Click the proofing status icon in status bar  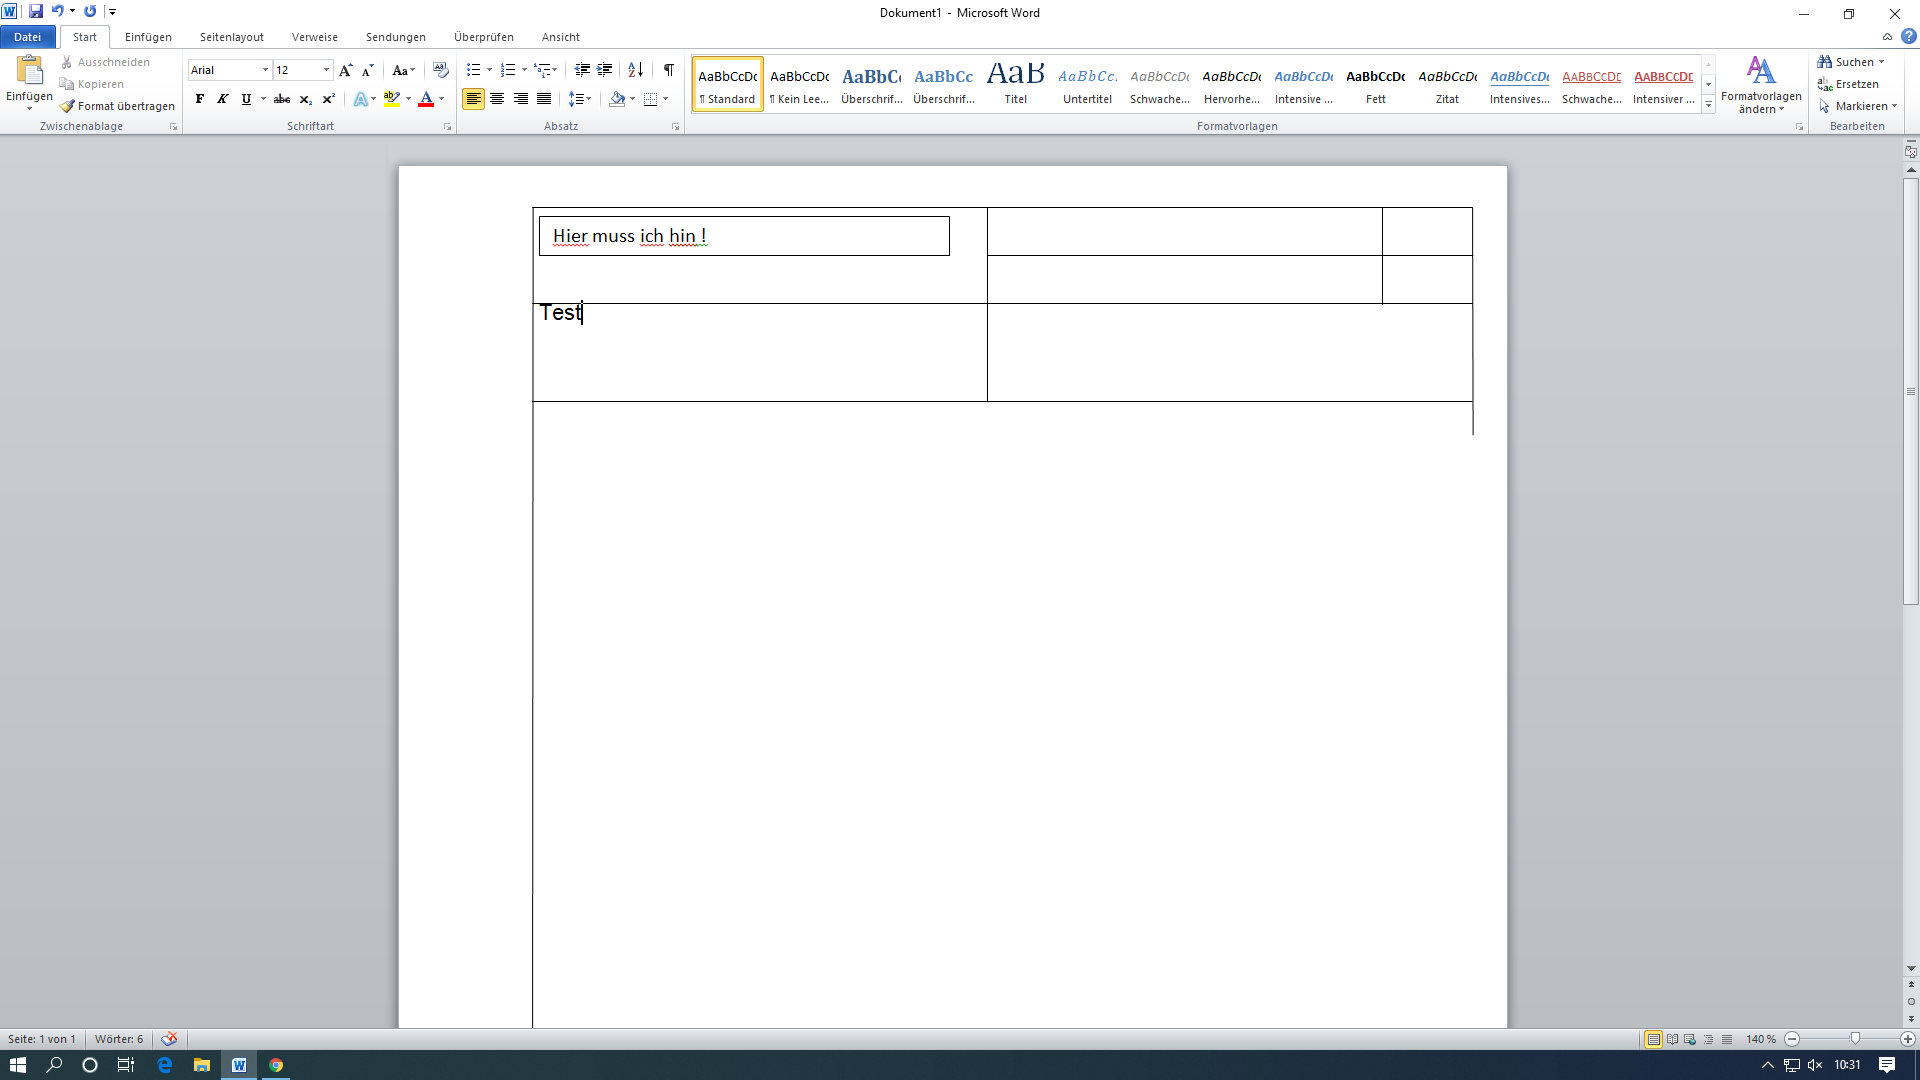pyautogui.click(x=169, y=1039)
